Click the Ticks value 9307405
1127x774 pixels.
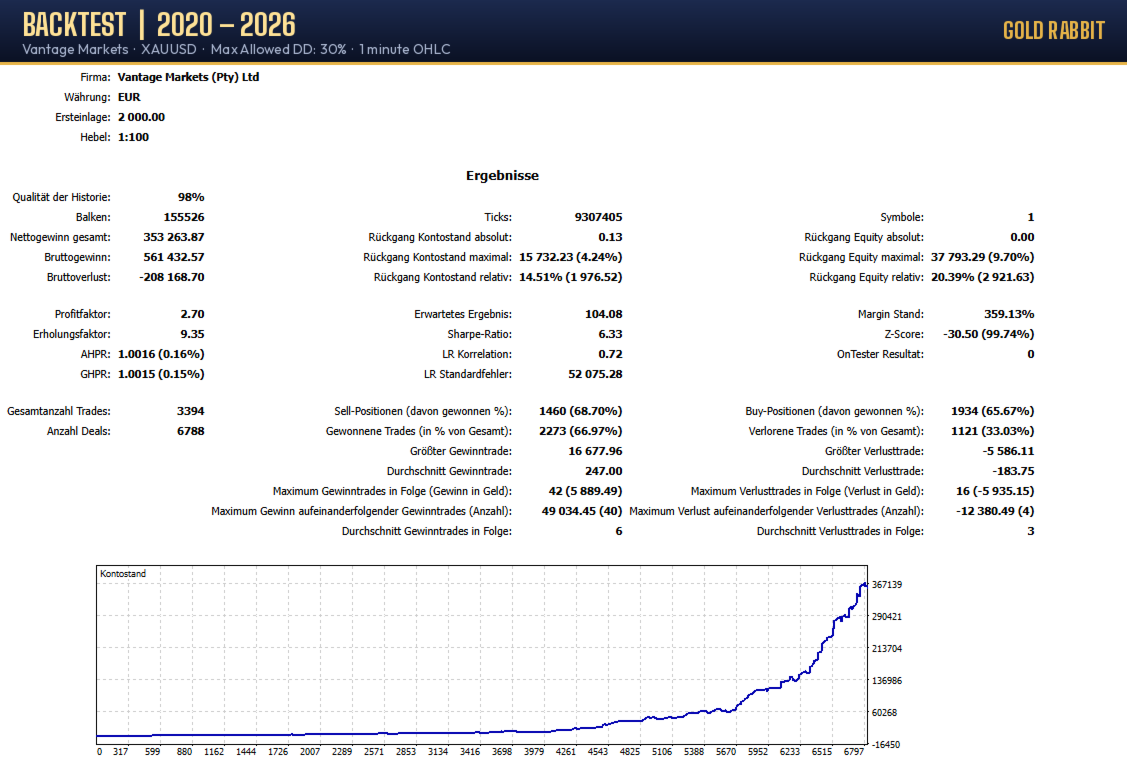click(599, 217)
